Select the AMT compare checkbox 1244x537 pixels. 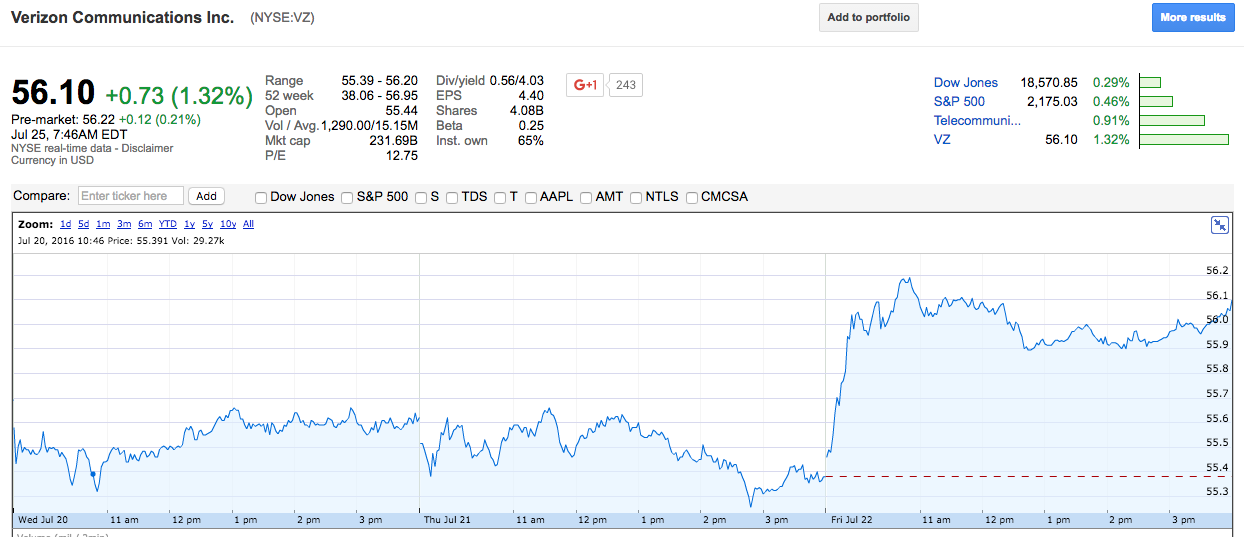586,197
